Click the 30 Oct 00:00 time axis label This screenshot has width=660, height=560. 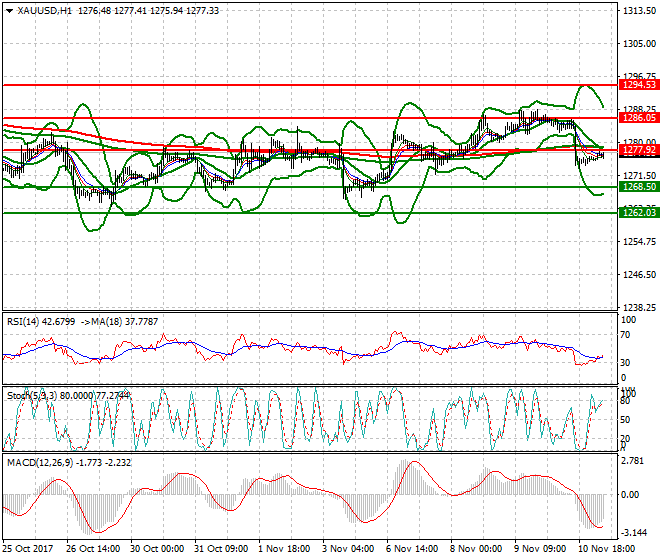coord(157,549)
